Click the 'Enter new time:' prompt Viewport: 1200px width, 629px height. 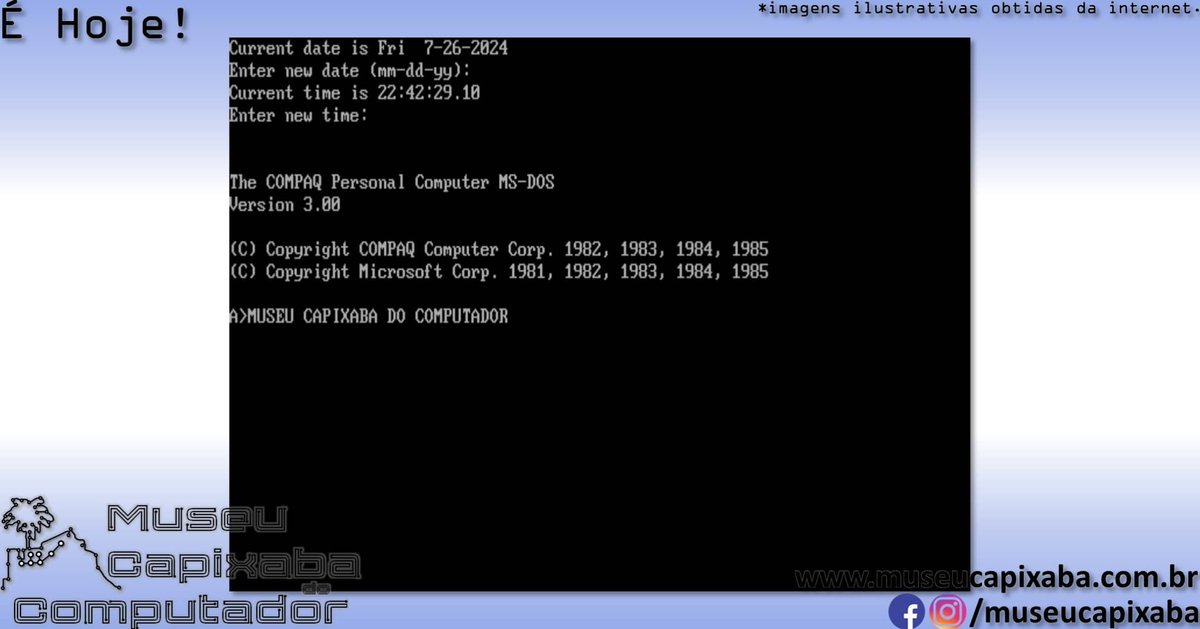point(298,116)
